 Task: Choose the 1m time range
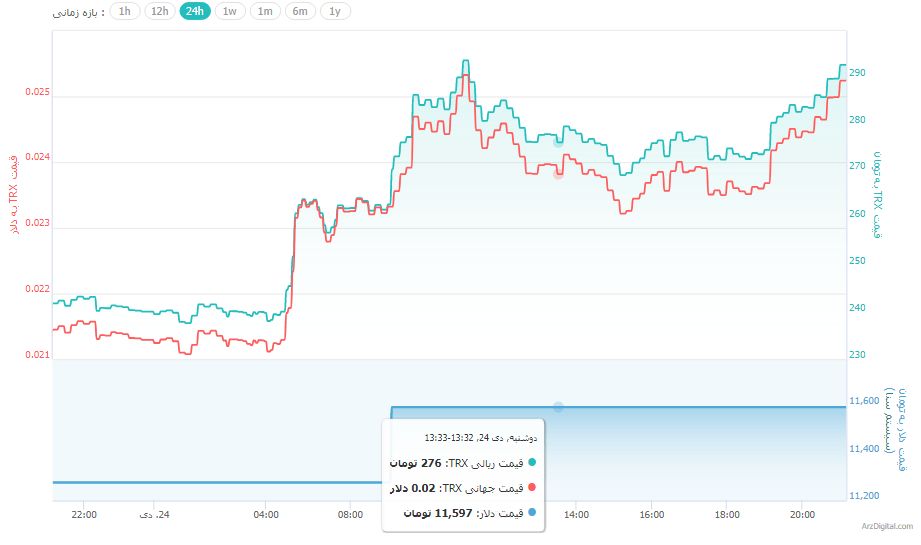(265, 12)
